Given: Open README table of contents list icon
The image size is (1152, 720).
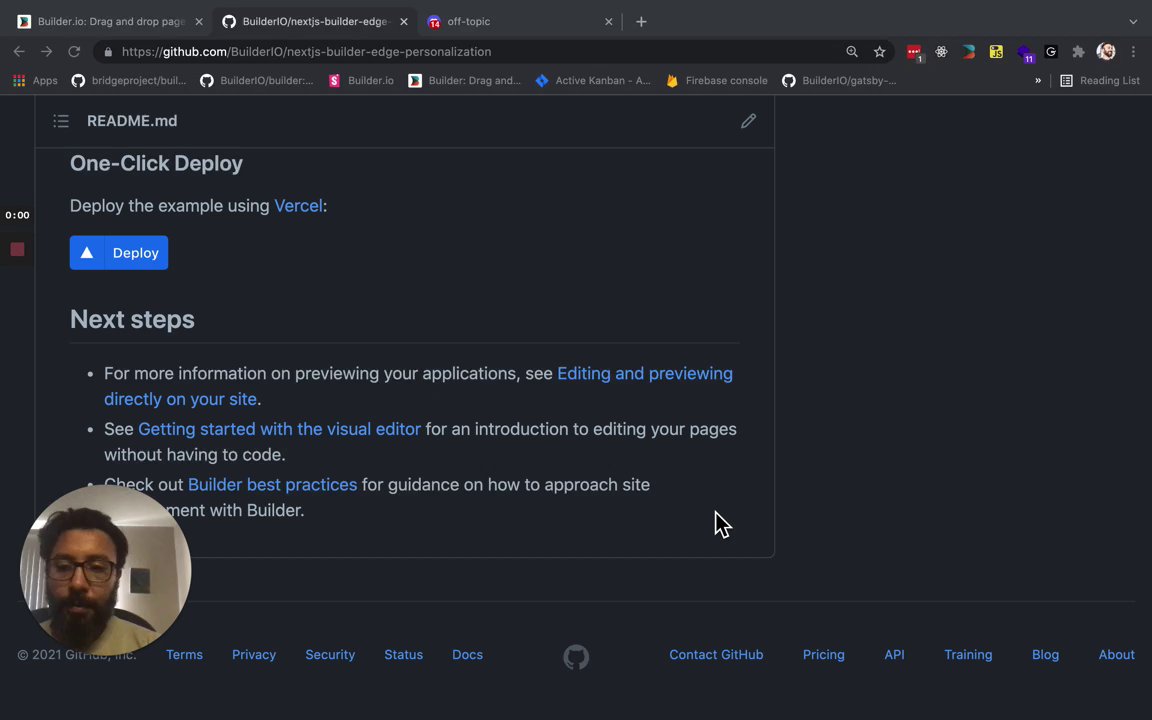Looking at the screenshot, I should pyautogui.click(x=61, y=121).
